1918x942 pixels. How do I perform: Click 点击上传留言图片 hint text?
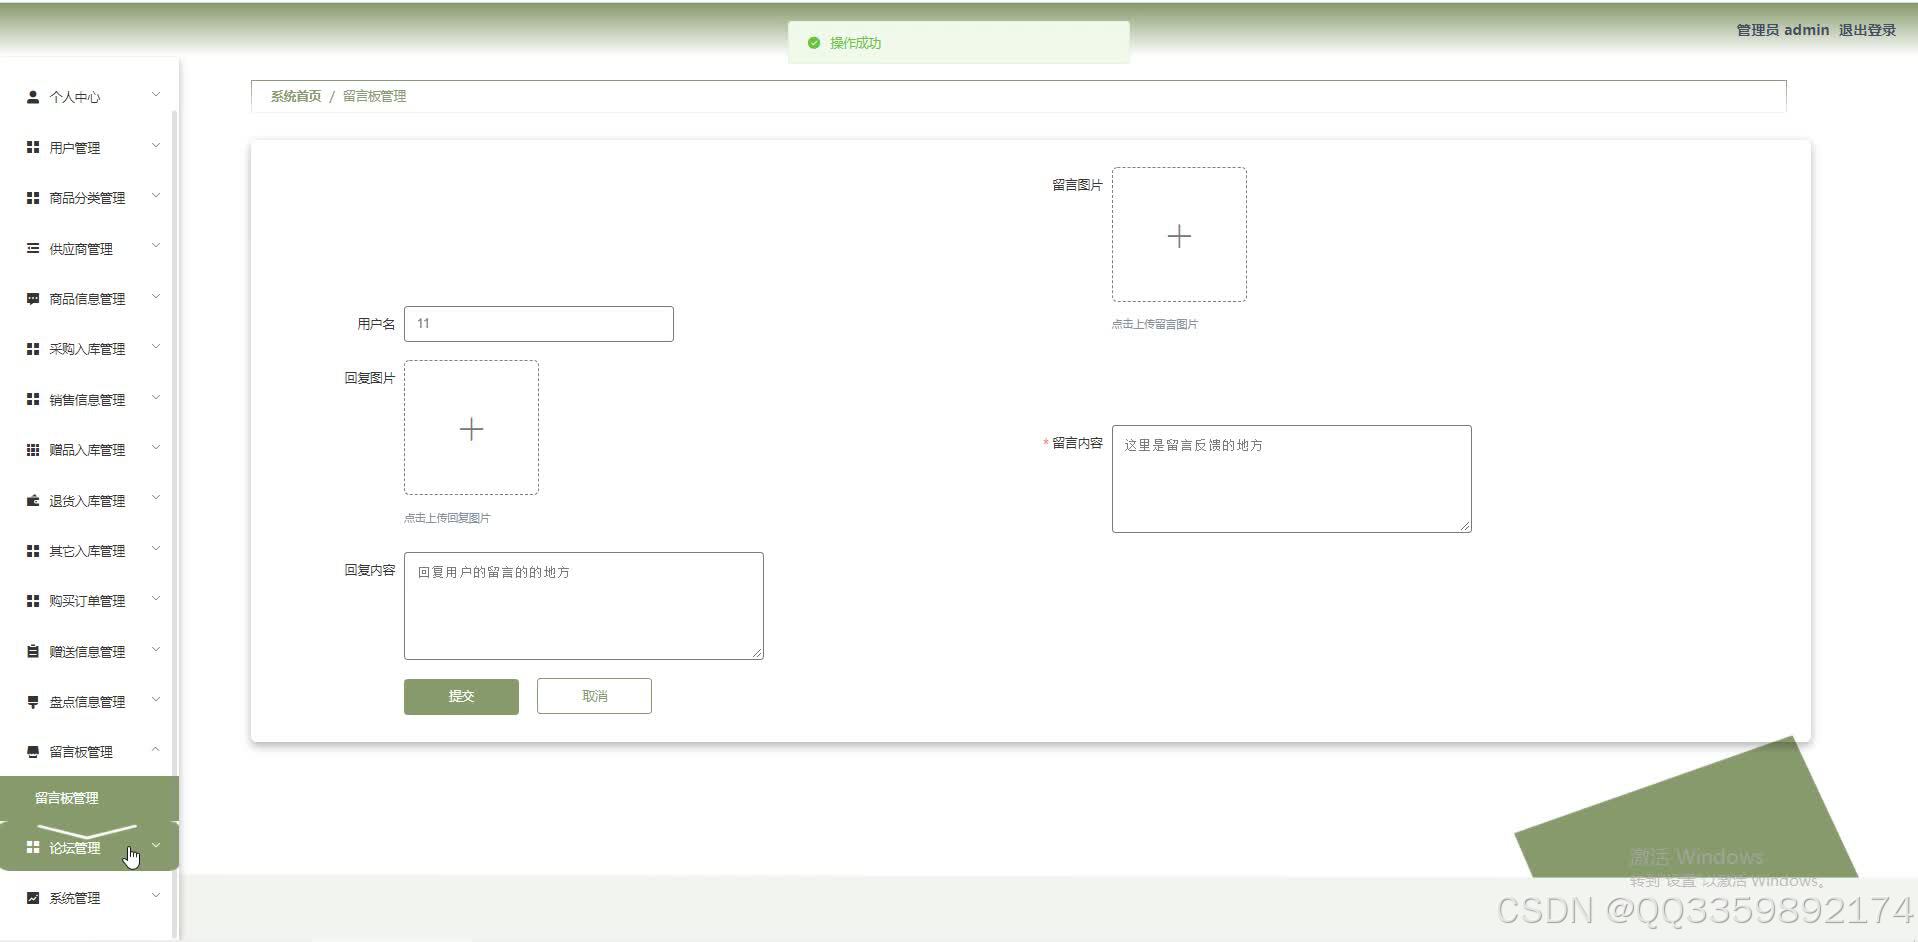point(1155,324)
